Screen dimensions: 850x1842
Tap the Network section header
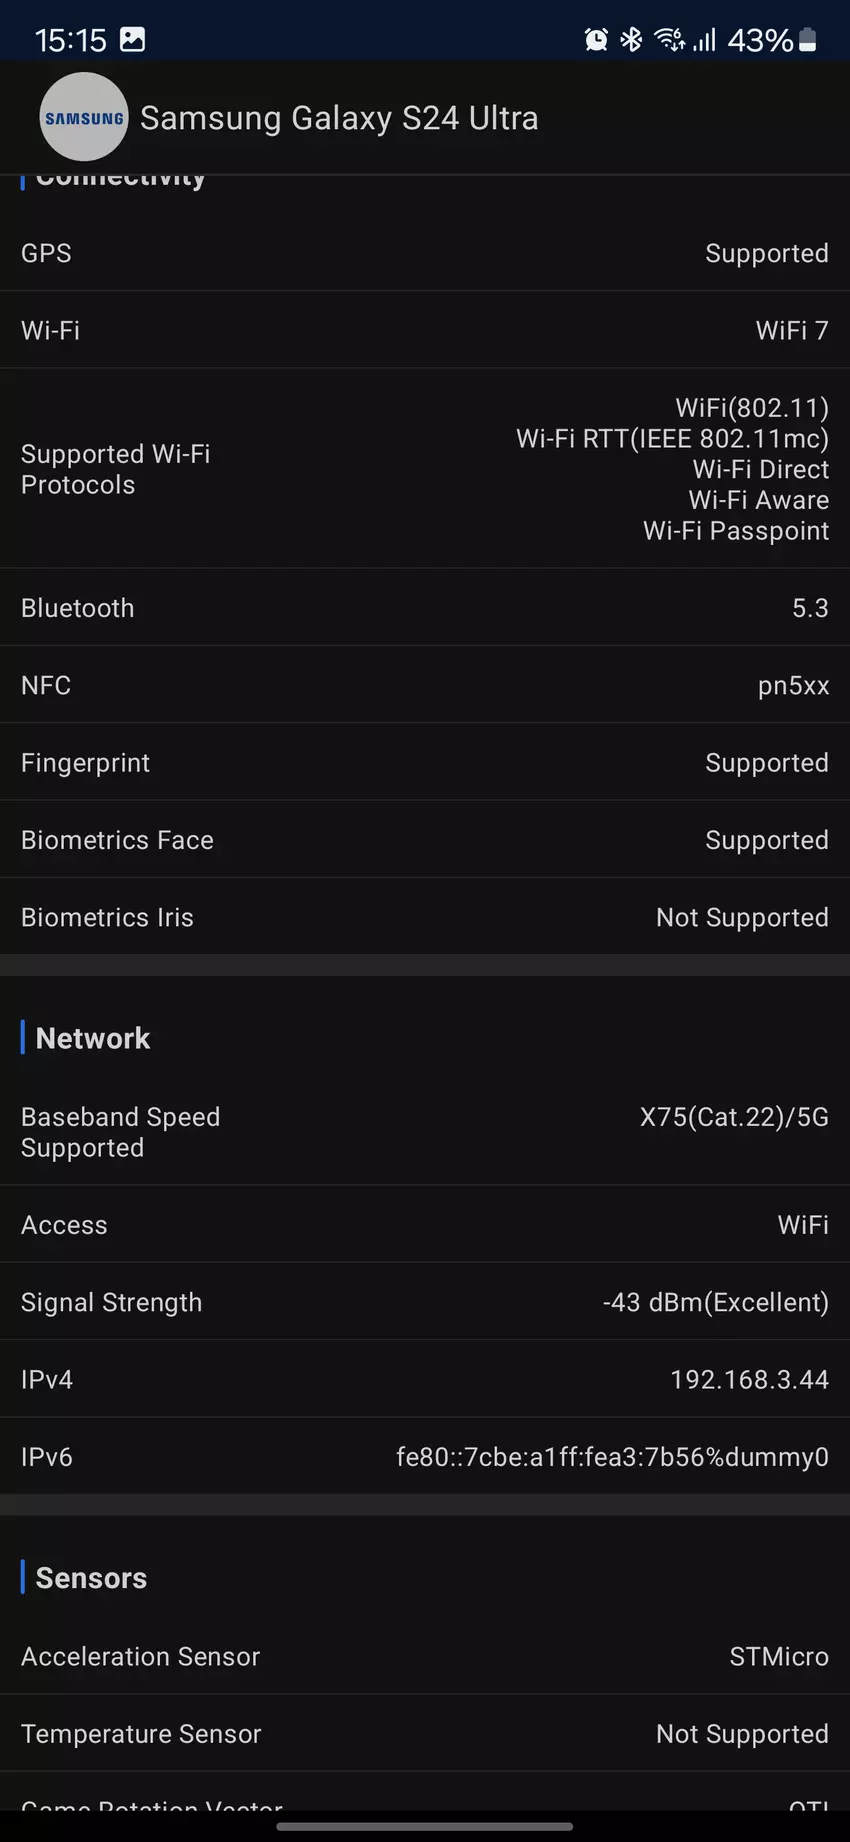pyautogui.click(x=93, y=1038)
